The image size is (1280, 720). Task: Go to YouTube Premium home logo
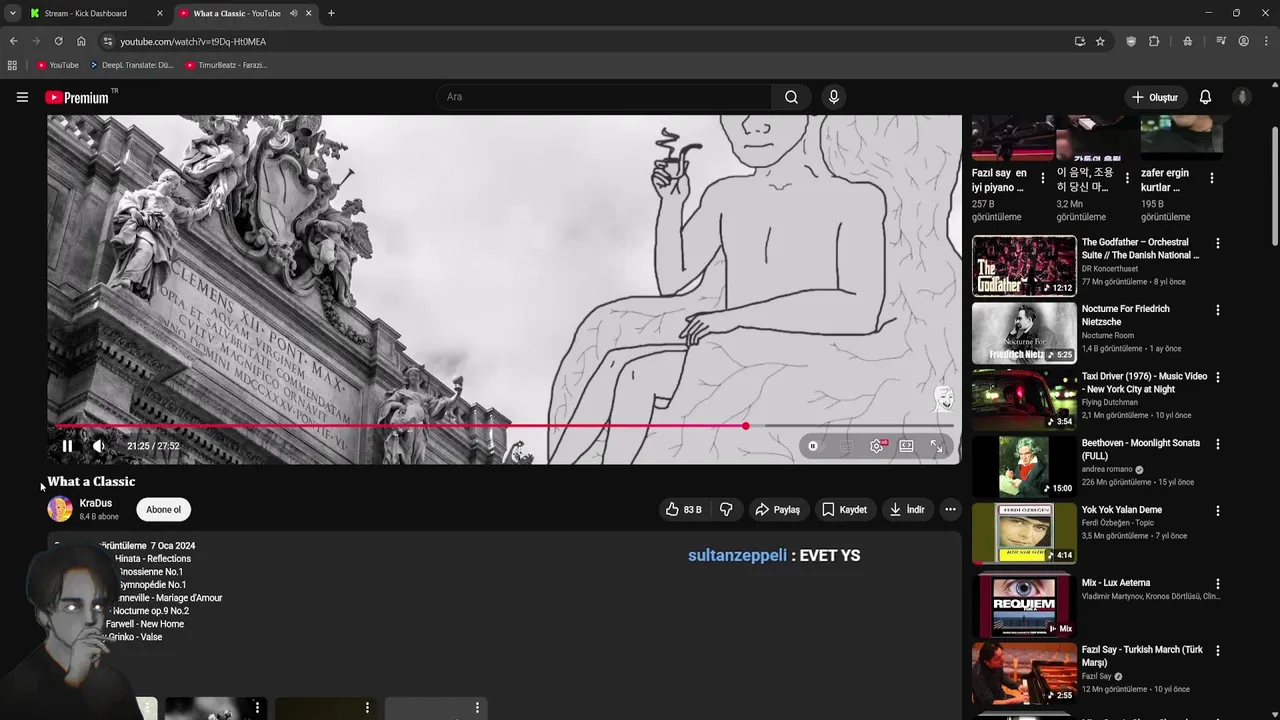click(x=77, y=97)
